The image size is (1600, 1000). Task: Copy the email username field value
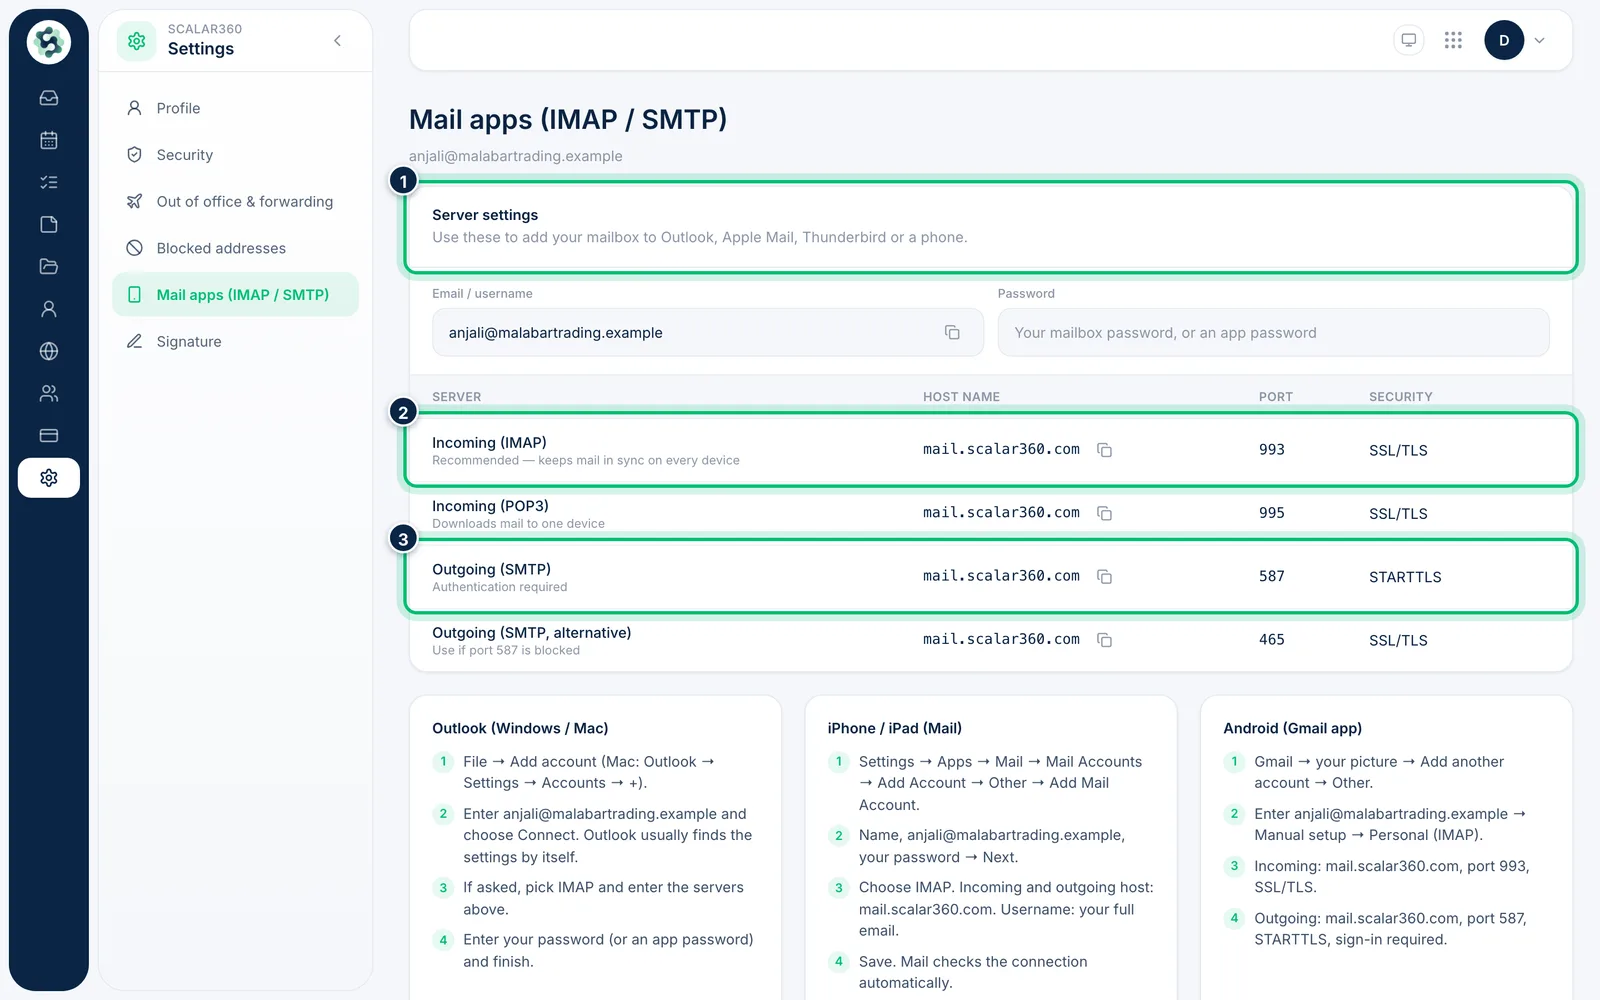(x=952, y=332)
